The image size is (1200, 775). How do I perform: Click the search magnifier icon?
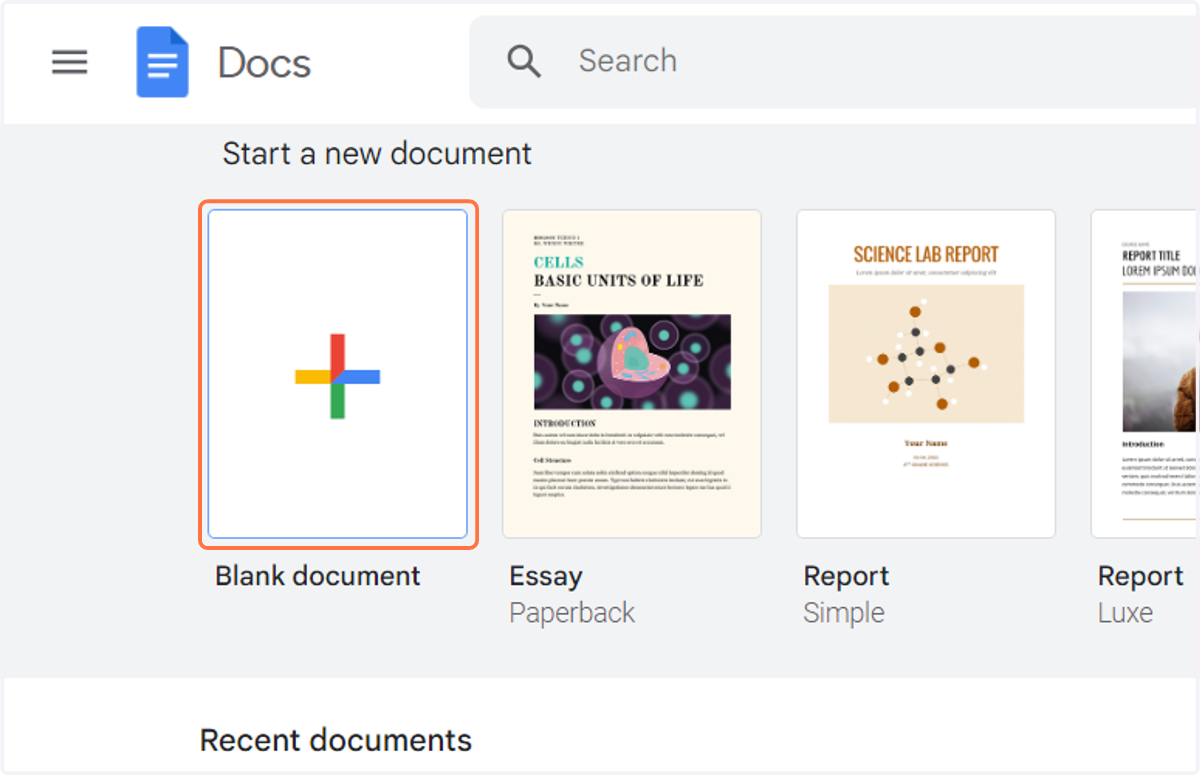pos(524,61)
